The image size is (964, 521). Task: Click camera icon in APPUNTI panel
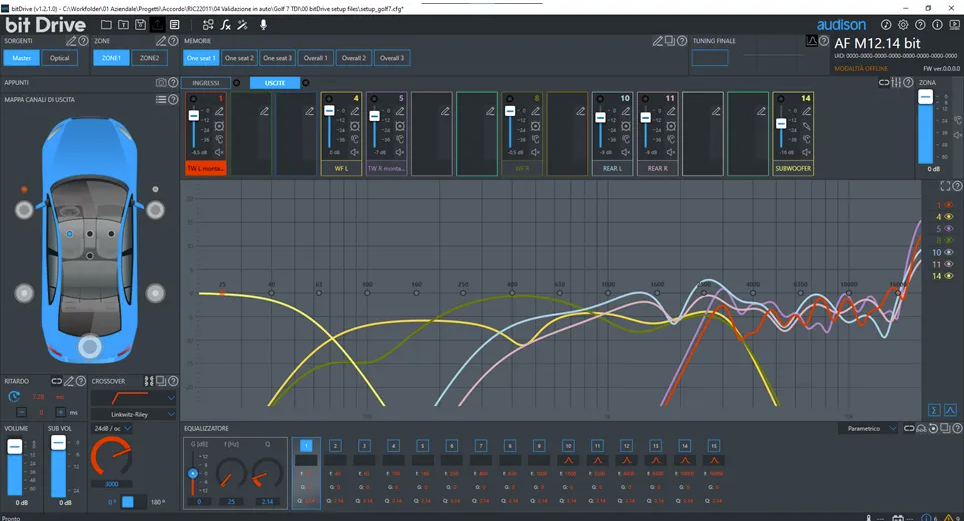click(x=161, y=82)
